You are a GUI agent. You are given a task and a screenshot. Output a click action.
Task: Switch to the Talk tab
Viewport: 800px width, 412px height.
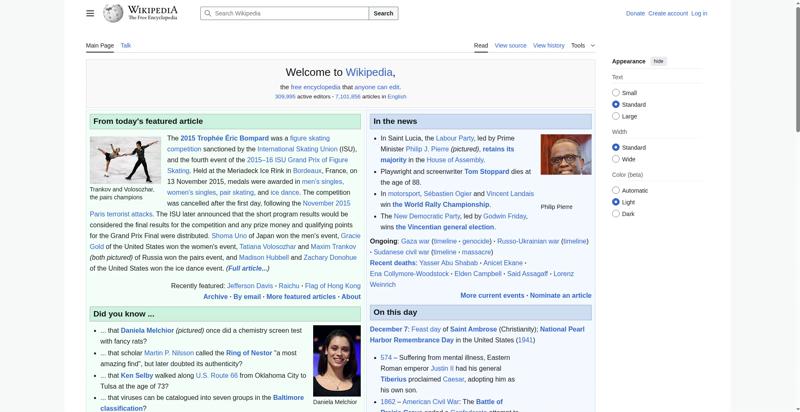(x=126, y=45)
